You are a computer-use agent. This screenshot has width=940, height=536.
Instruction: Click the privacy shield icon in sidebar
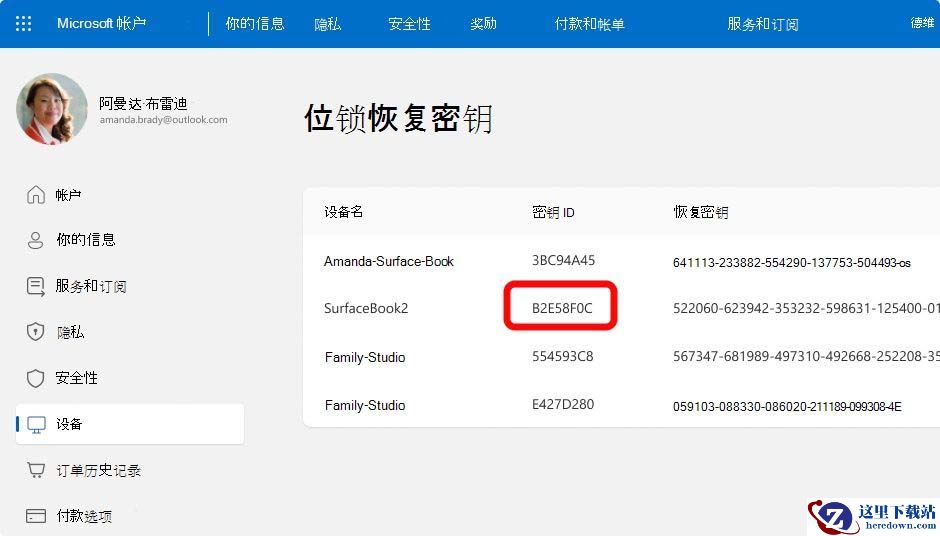(x=35, y=332)
